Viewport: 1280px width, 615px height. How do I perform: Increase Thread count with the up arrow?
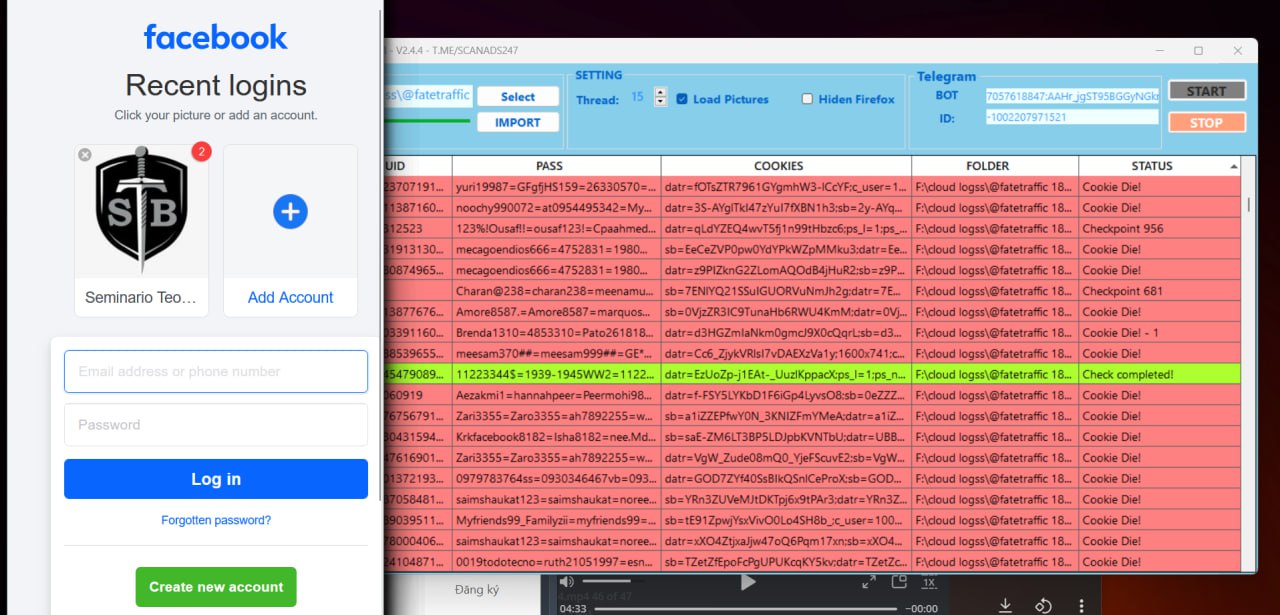[660, 93]
